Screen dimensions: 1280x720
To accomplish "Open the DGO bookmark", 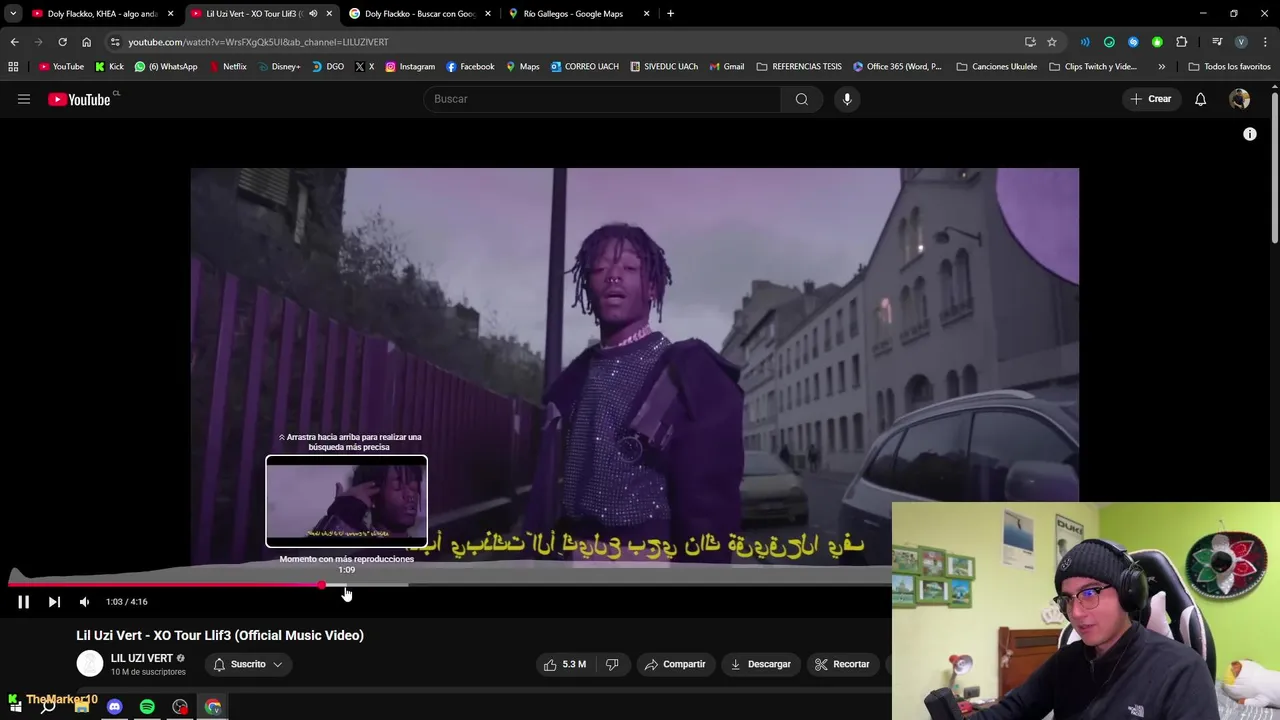I will pyautogui.click(x=327, y=67).
